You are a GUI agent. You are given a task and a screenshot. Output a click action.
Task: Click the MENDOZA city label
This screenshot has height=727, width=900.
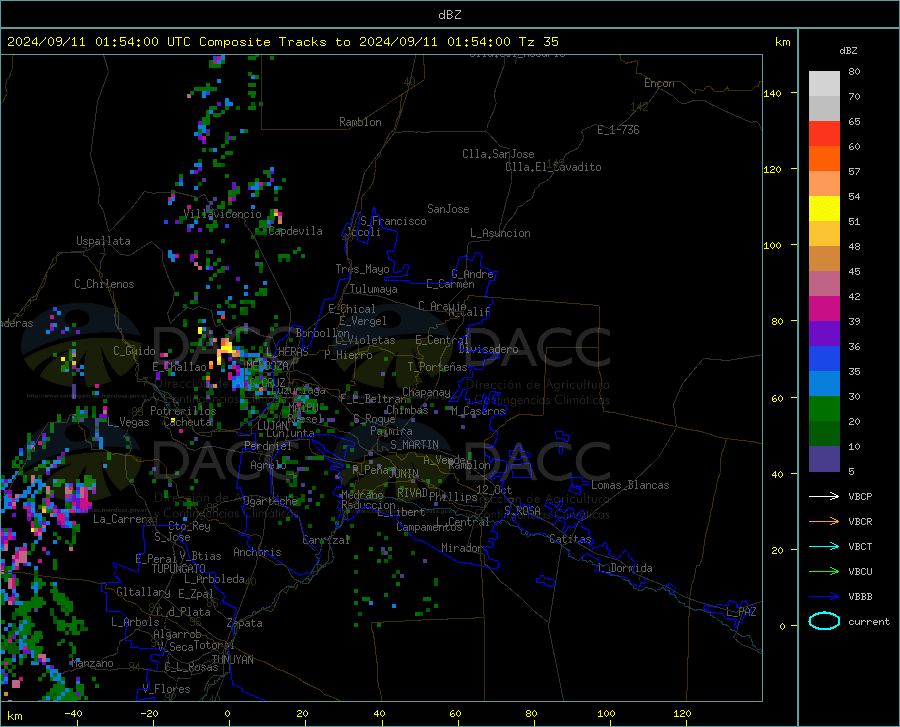click(267, 365)
